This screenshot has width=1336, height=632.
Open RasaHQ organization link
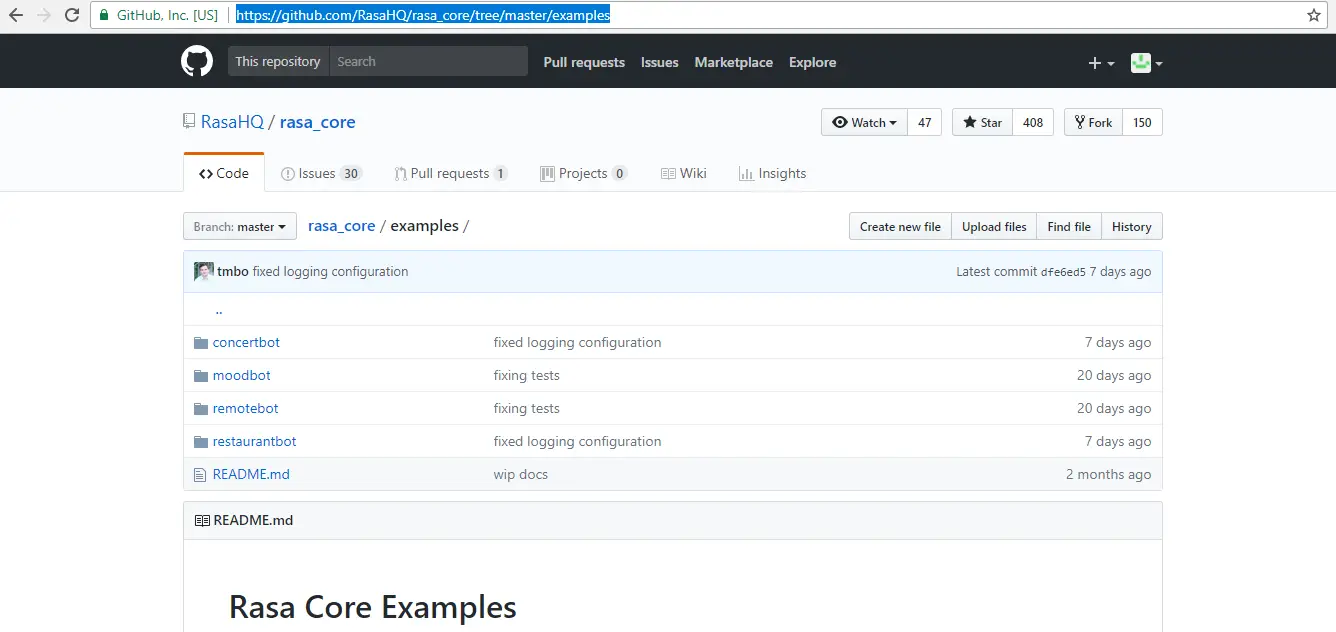tap(232, 122)
